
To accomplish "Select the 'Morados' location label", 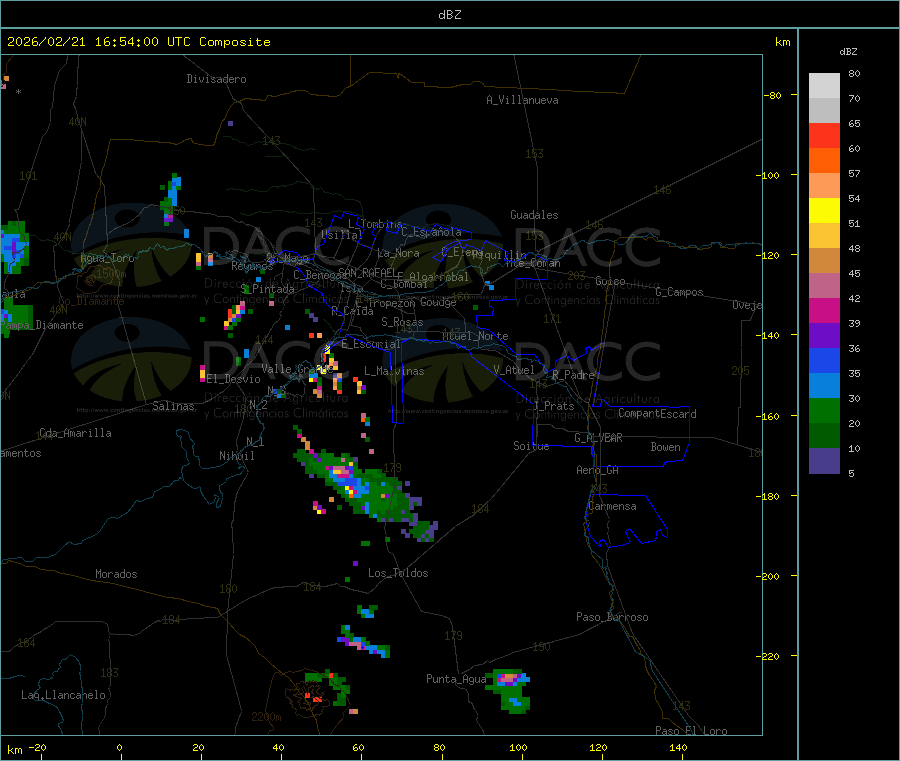I will [117, 574].
